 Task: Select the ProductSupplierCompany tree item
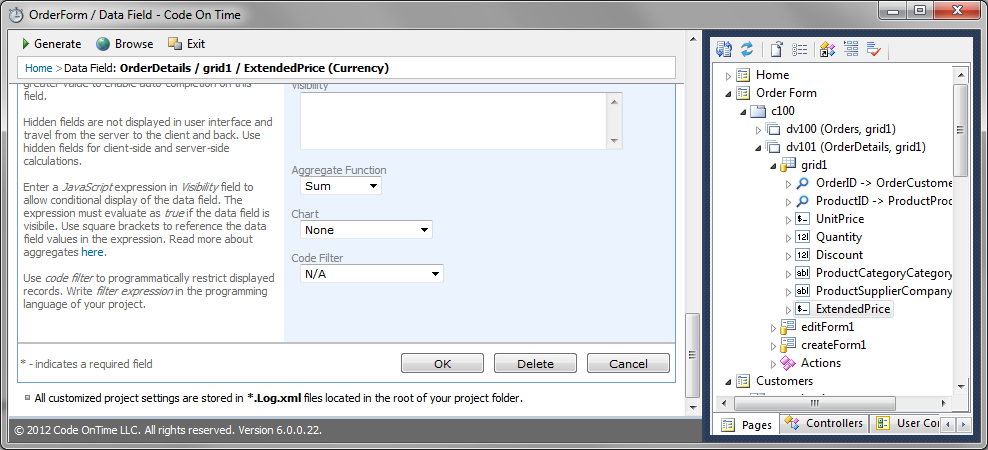883,291
